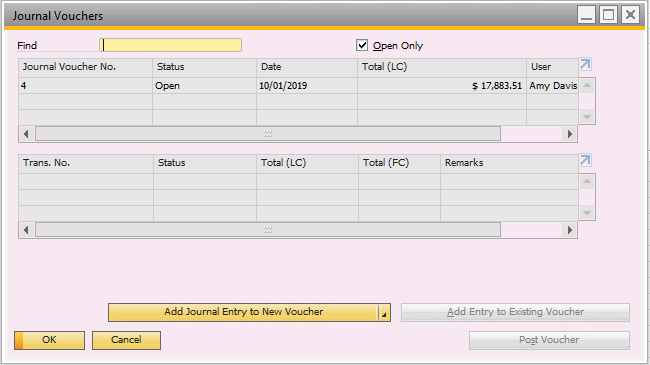Maximize the Journal Vouchers window
Screen dimensions: 650x365
click(608, 15)
